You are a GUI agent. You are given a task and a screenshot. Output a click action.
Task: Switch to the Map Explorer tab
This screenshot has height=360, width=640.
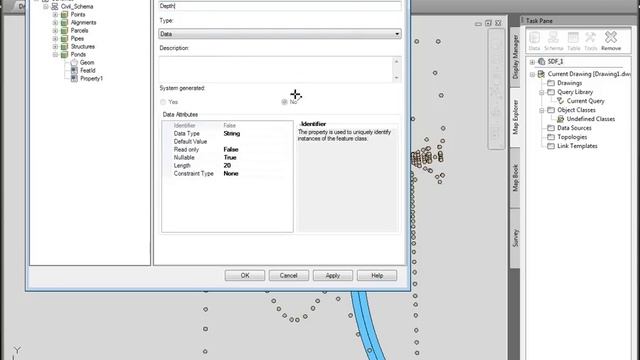[x=515, y=117]
